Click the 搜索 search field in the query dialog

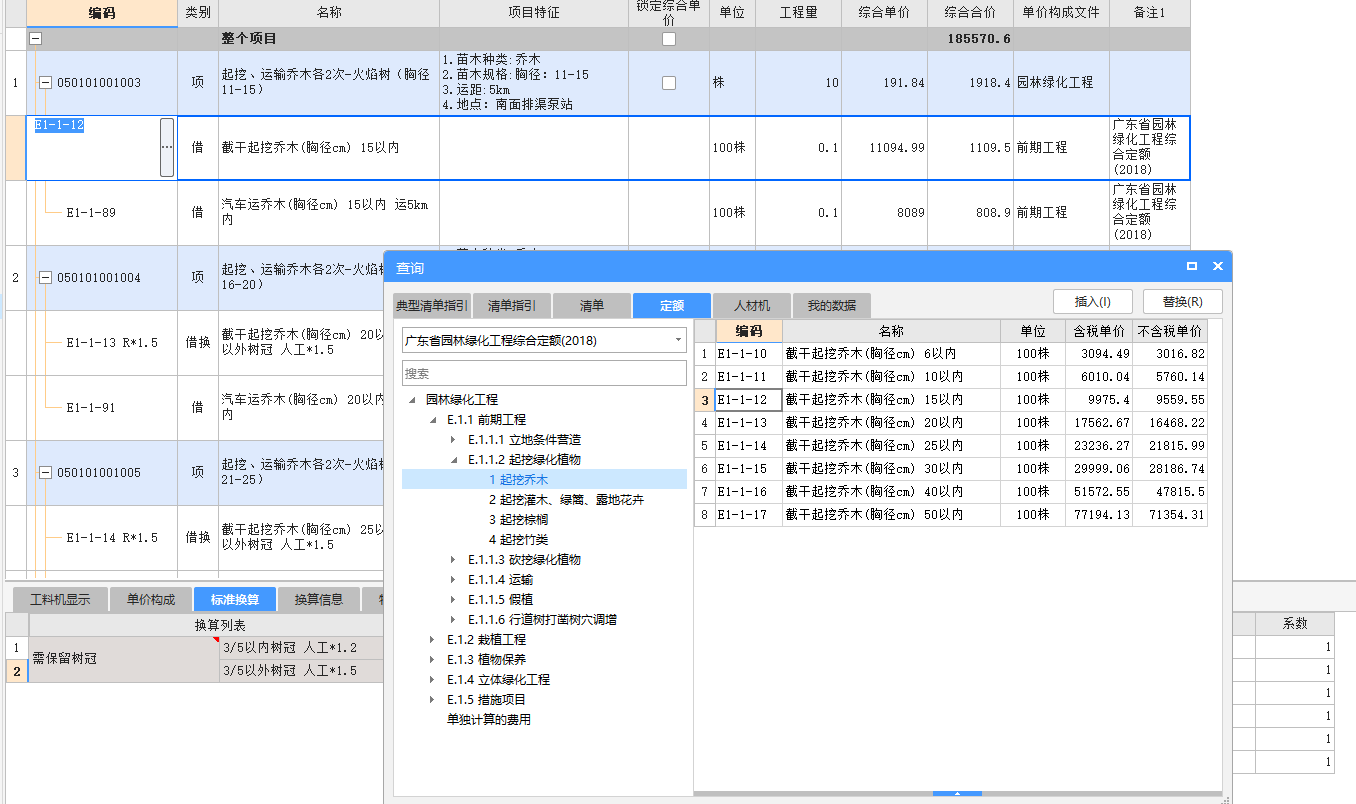point(544,373)
